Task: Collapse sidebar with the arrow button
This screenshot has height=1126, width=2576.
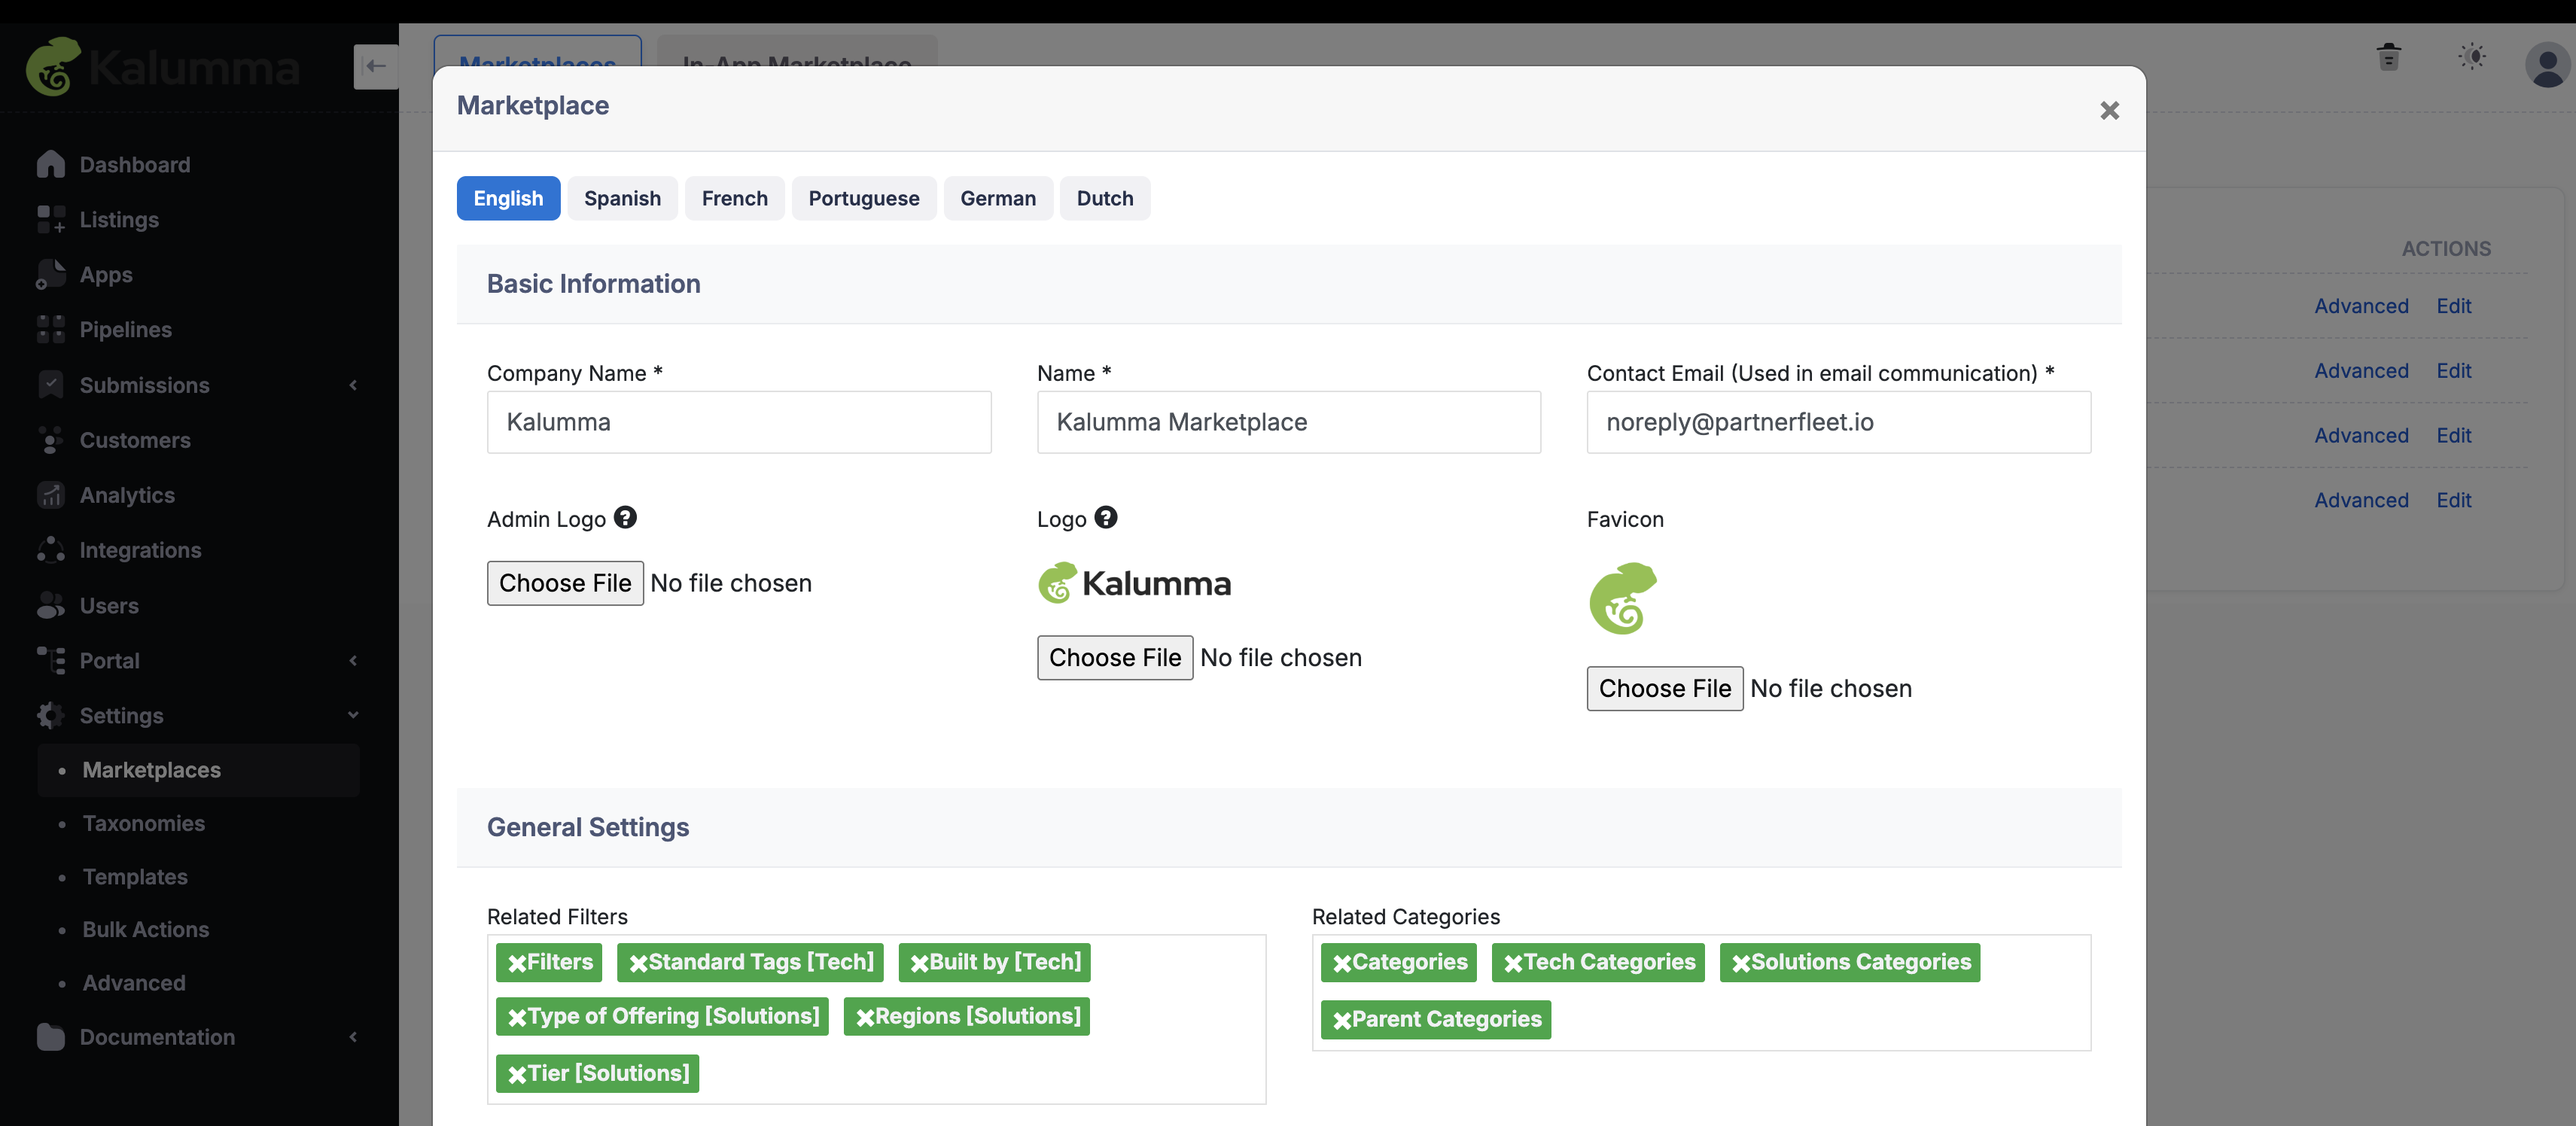Action: pos(376,66)
